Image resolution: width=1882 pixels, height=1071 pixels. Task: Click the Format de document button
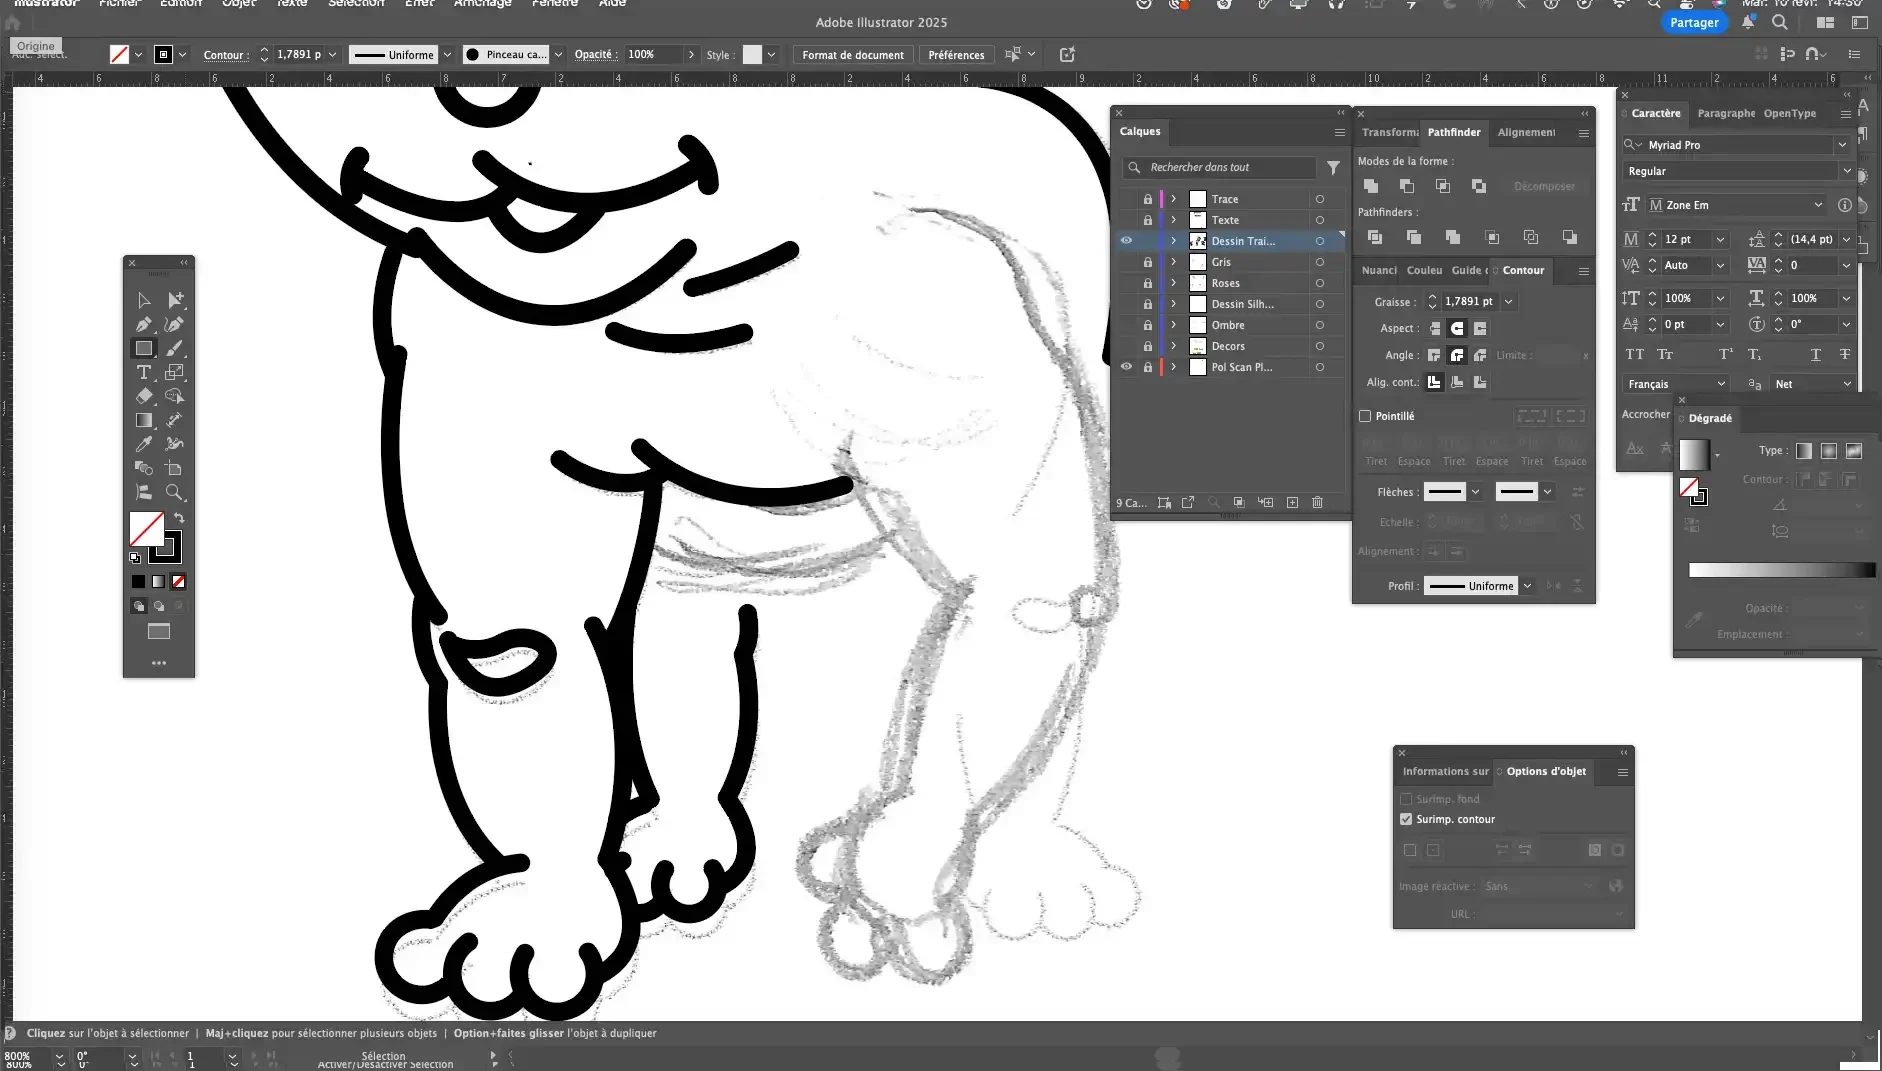pos(852,55)
